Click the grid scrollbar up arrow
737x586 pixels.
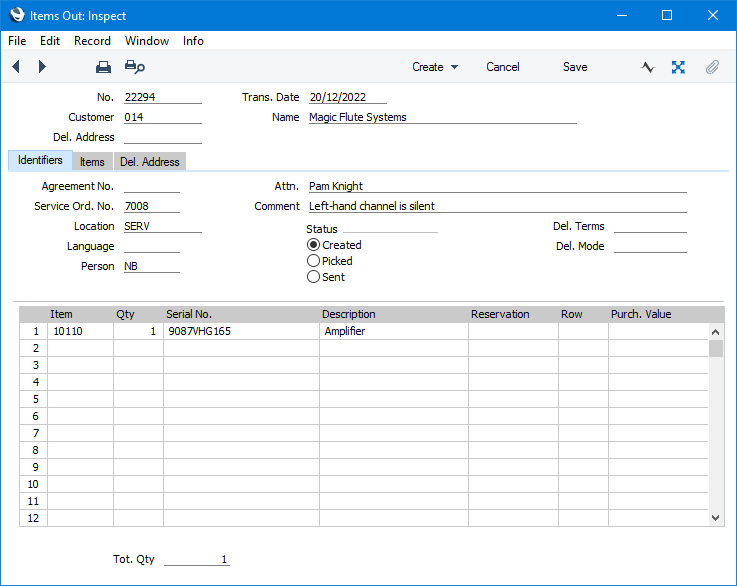point(716,332)
